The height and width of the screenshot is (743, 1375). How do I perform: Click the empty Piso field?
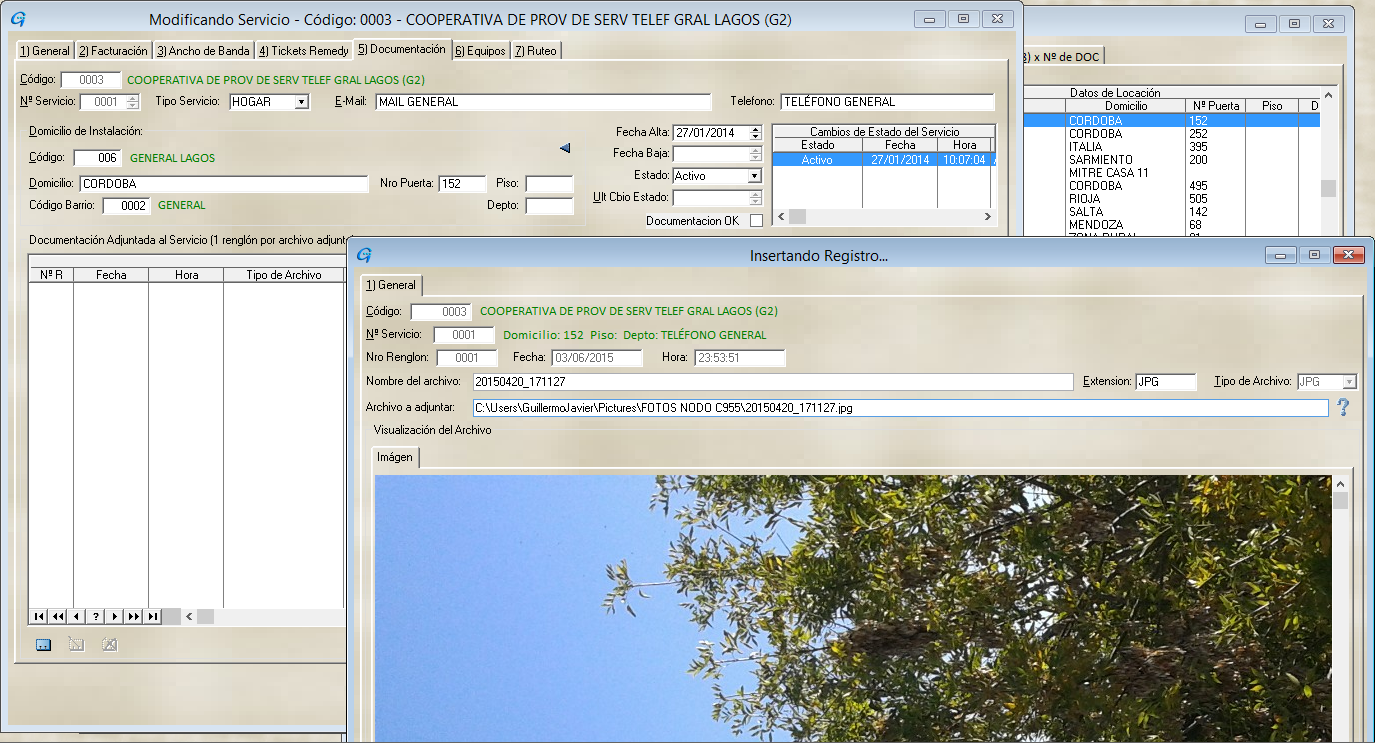549,184
